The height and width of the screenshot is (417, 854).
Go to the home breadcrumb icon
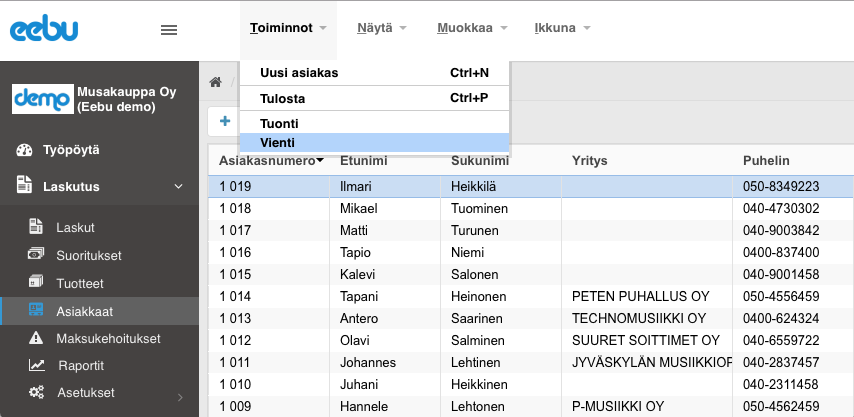click(x=216, y=82)
